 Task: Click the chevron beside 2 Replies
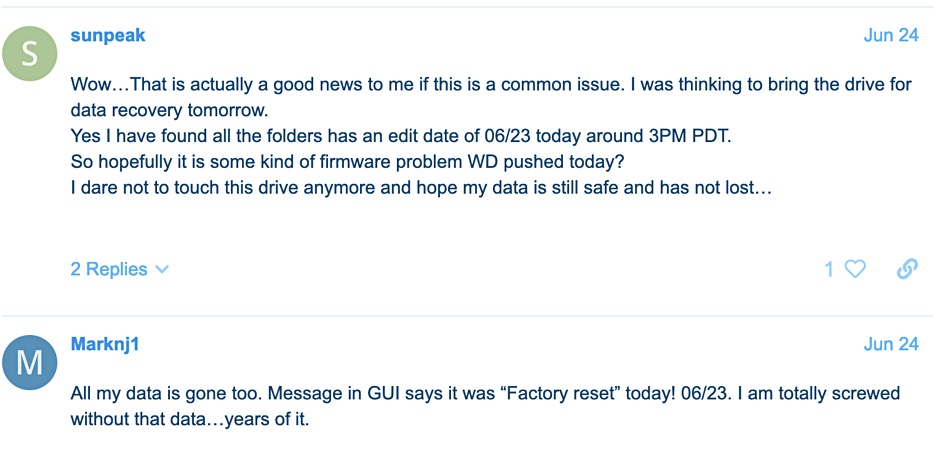coord(162,270)
